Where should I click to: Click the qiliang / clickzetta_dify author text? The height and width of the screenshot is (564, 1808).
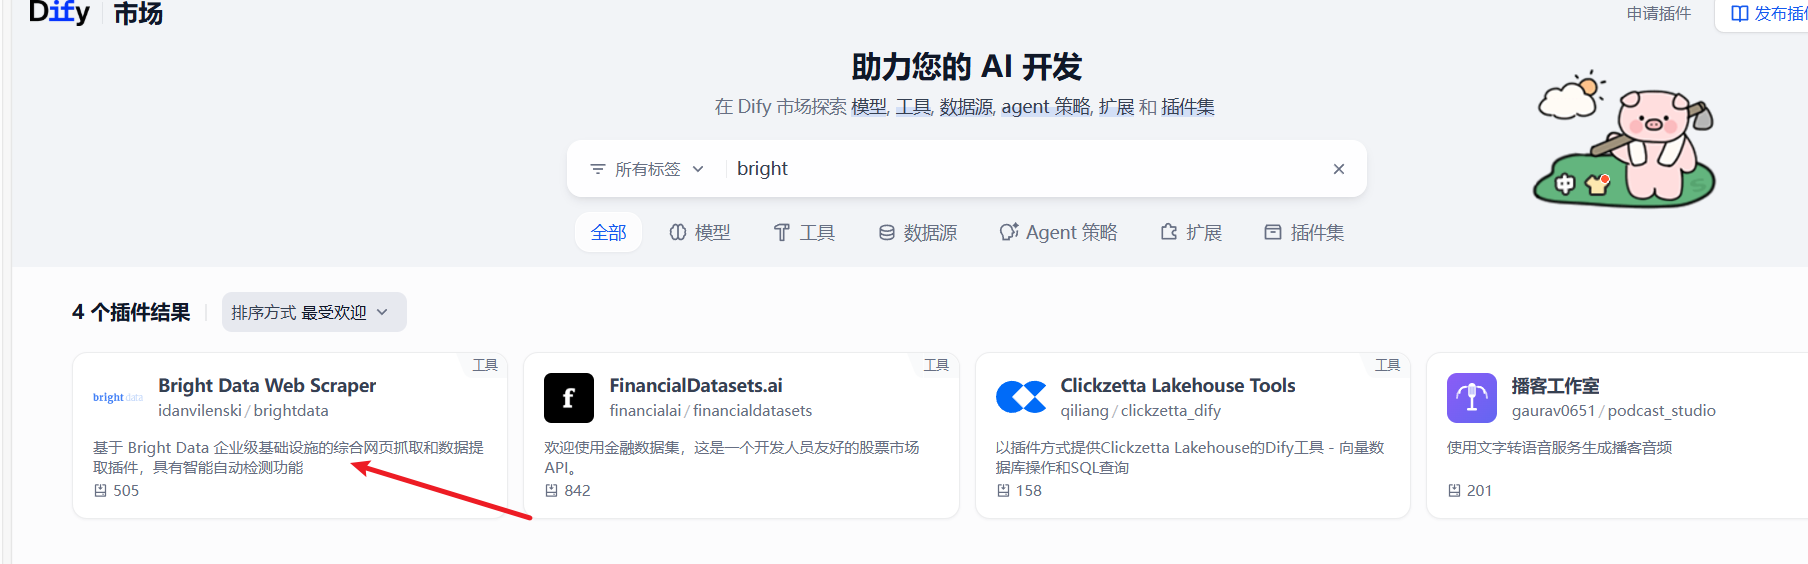pyautogui.click(x=1140, y=411)
